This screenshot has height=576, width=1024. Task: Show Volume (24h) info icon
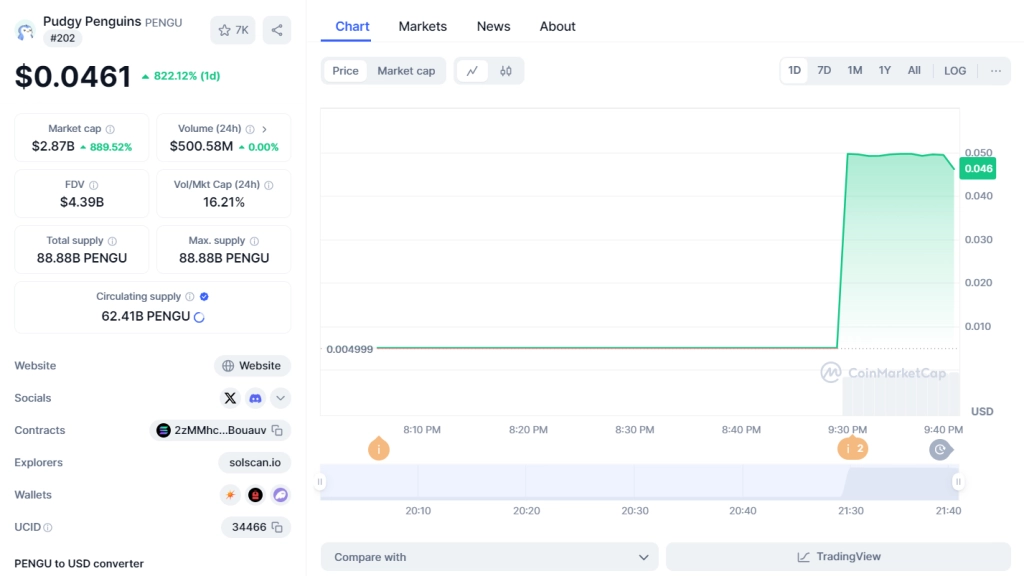tap(250, 129)
